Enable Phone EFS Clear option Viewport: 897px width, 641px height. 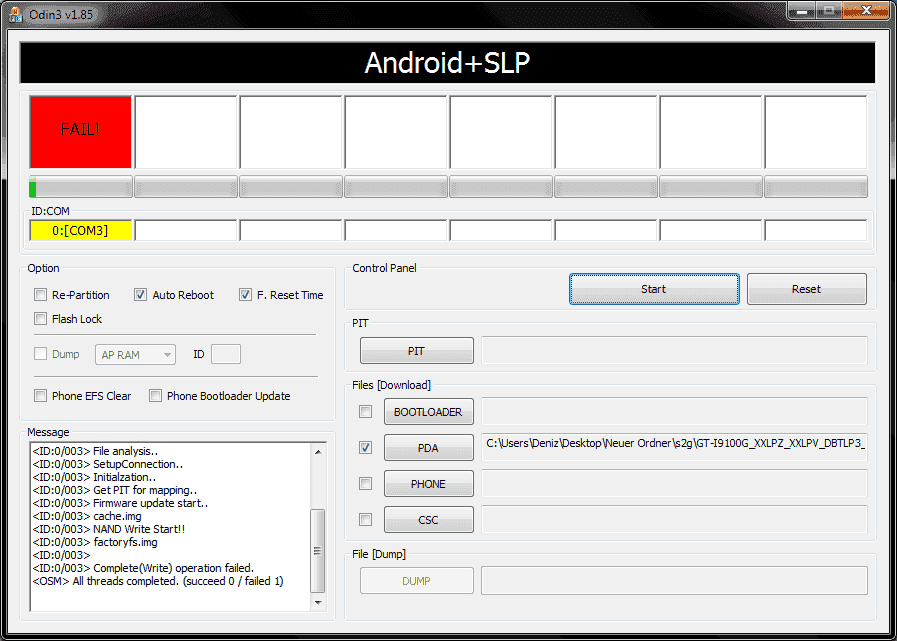click(x=40, y=395)
